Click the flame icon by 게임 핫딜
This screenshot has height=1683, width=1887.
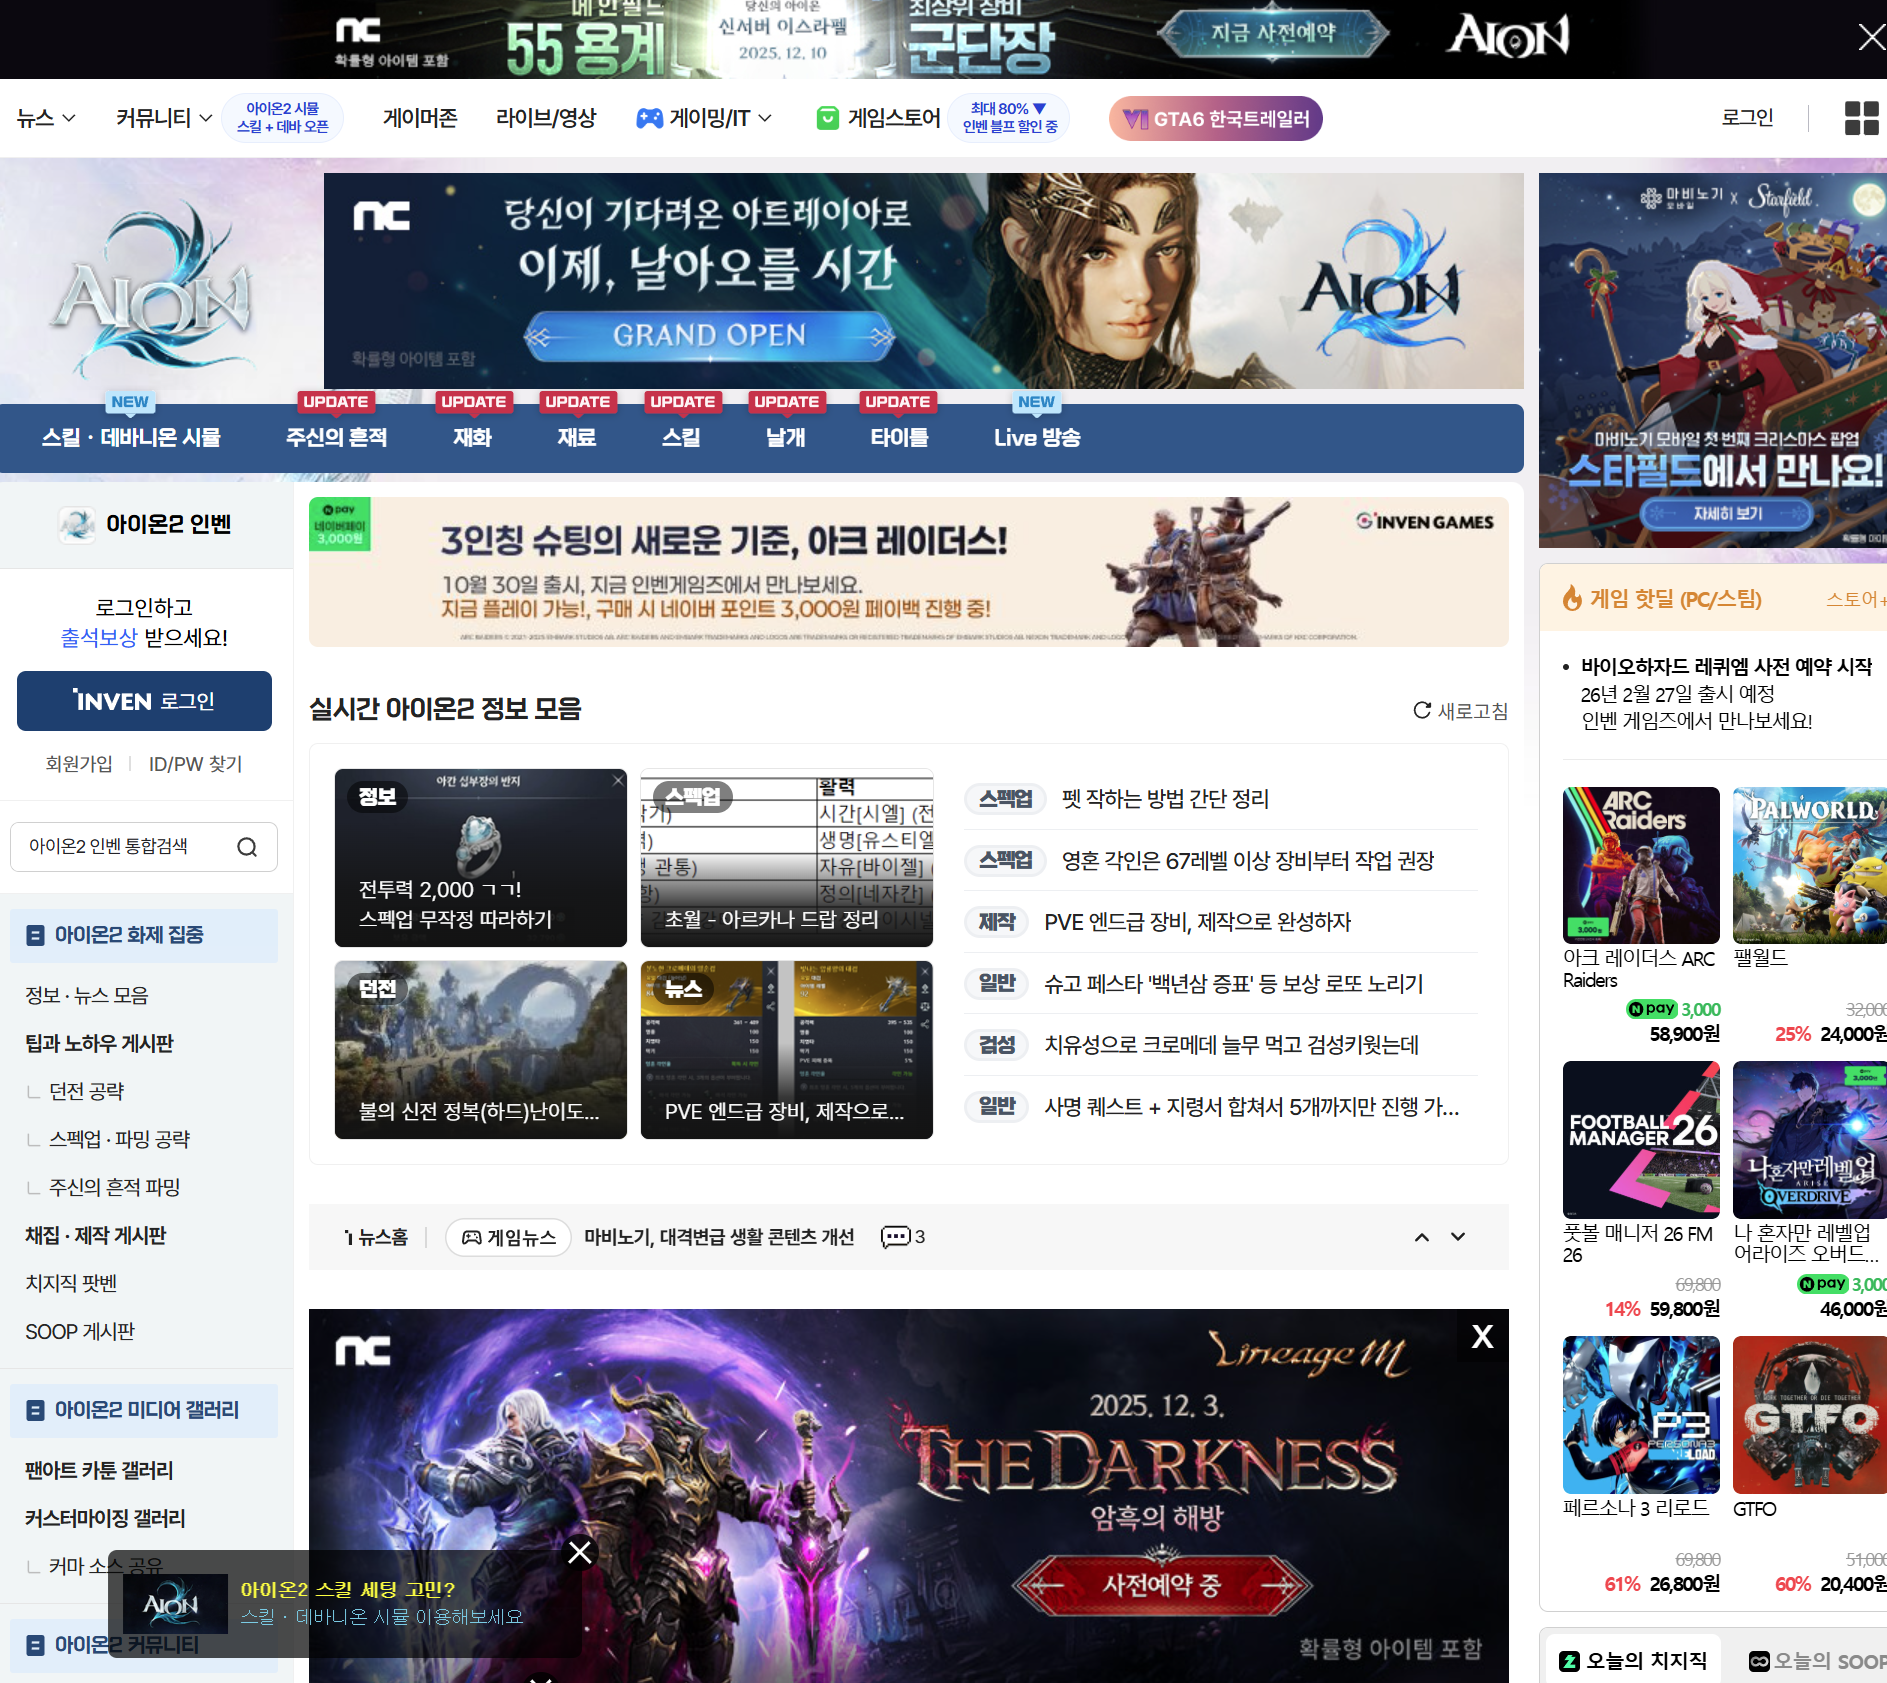[x=1572, y=598]
